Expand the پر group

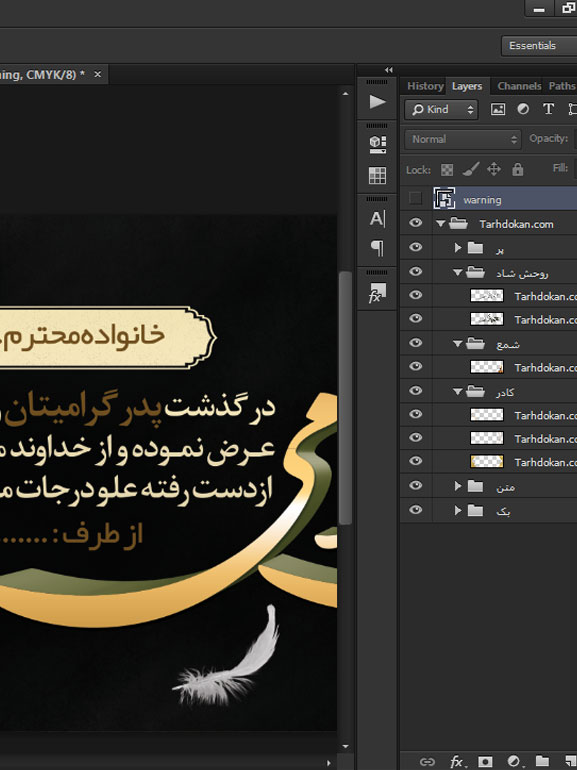458,248
